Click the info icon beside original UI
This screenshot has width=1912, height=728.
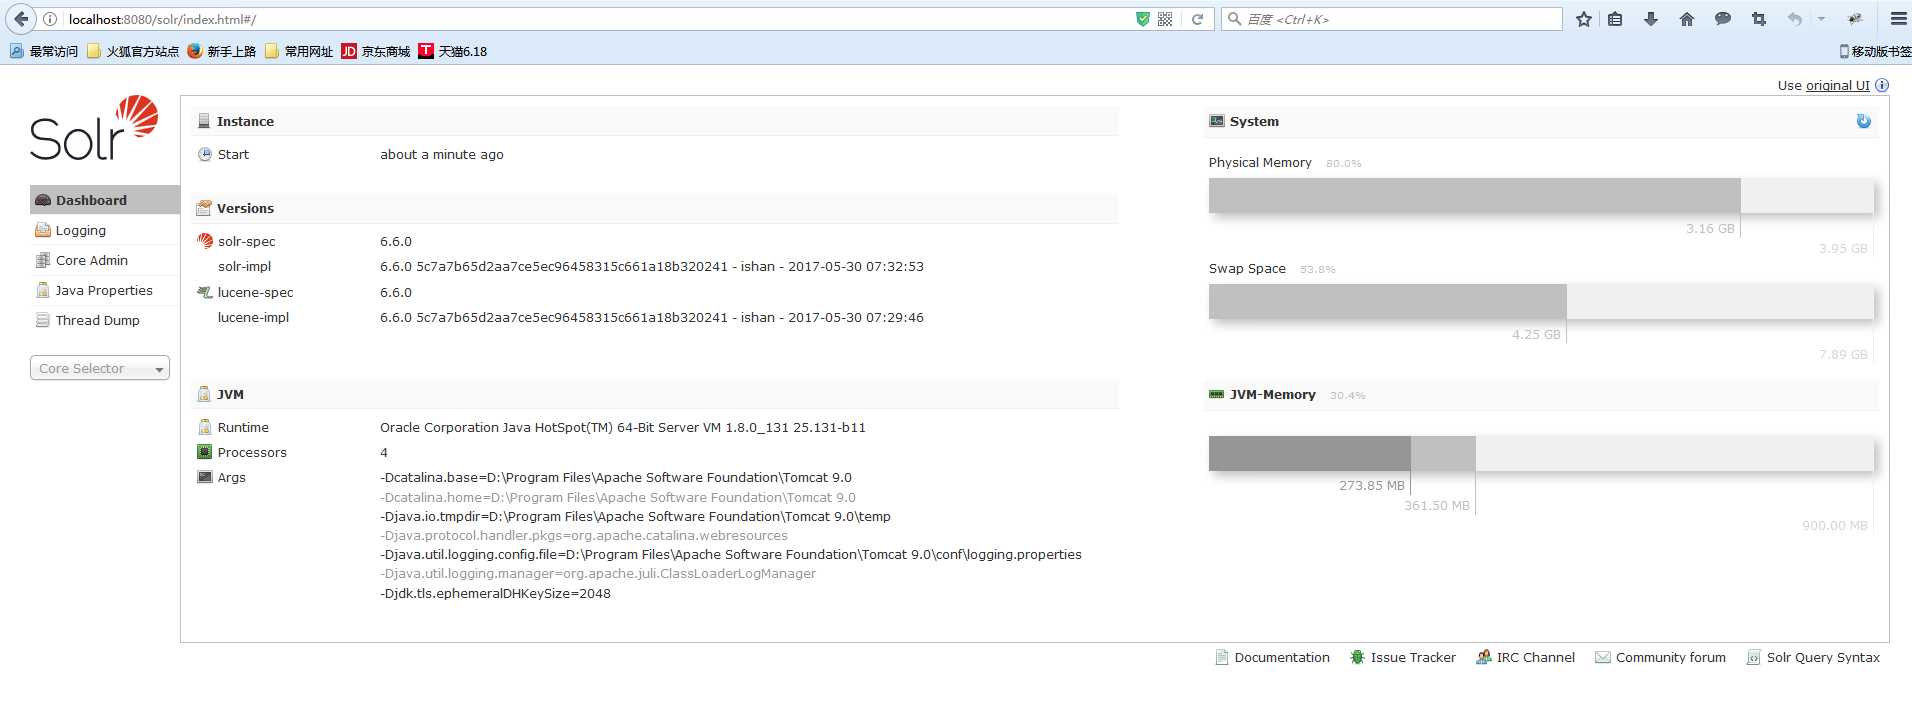1882,85
